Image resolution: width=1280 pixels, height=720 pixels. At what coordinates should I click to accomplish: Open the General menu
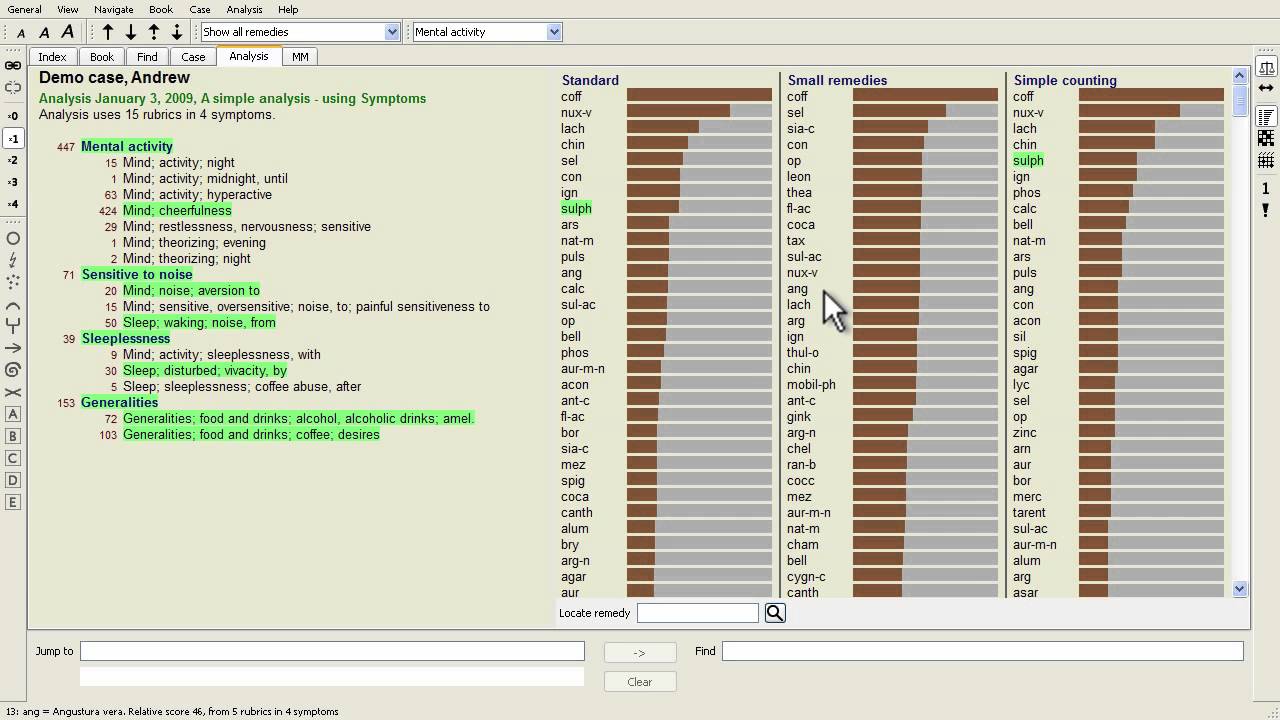(x=25, y=9)
